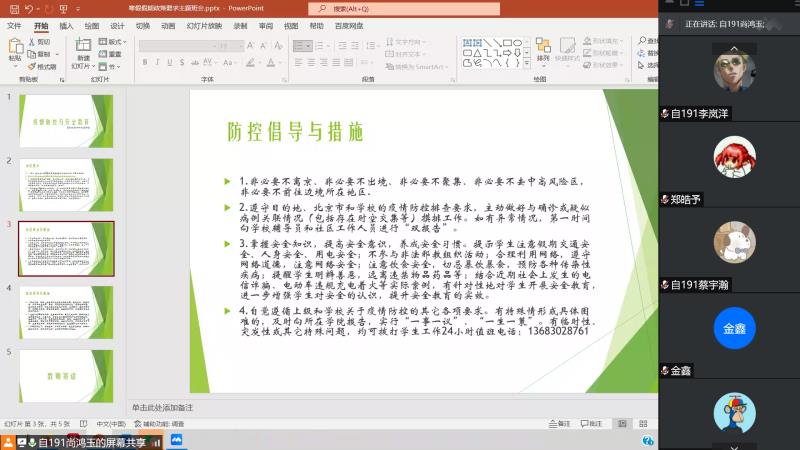This screenshot has width=800, height=450.
Task: Select slide 4 thumbnail in panel
Action: pyautogui.click(x=66, y=309)
